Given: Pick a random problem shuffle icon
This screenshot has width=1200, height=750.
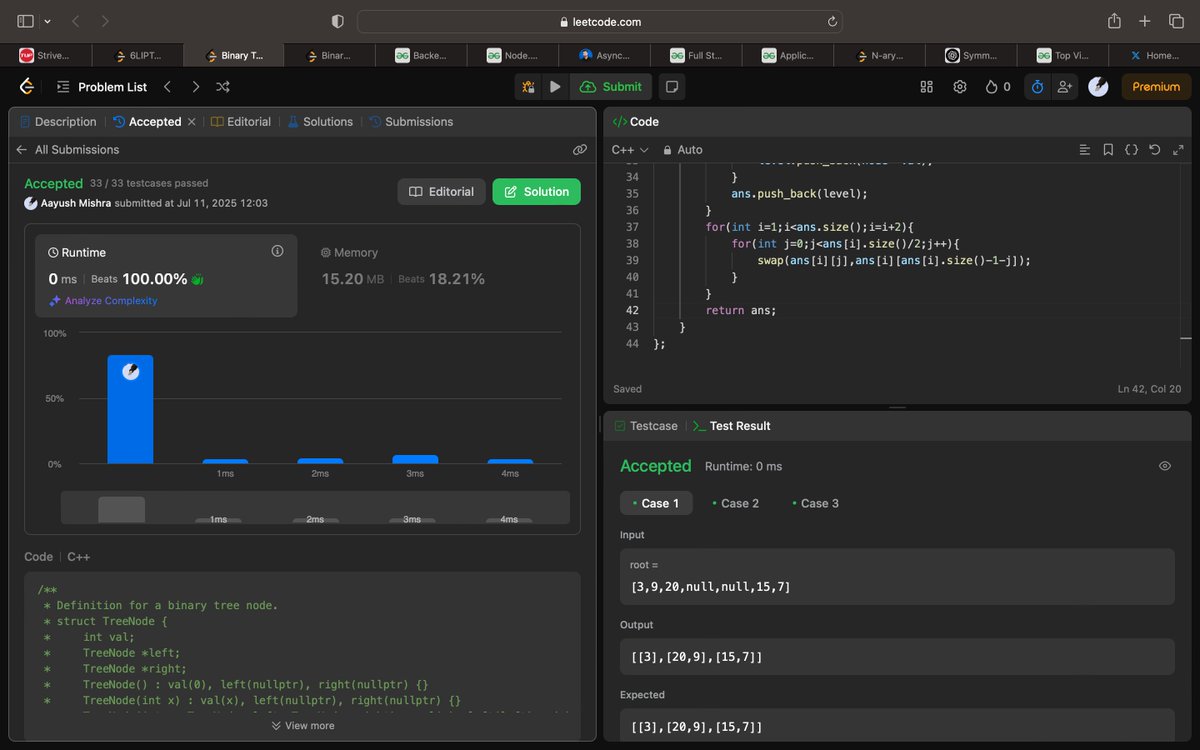Looking at the screenshot, I should (223, 87).
